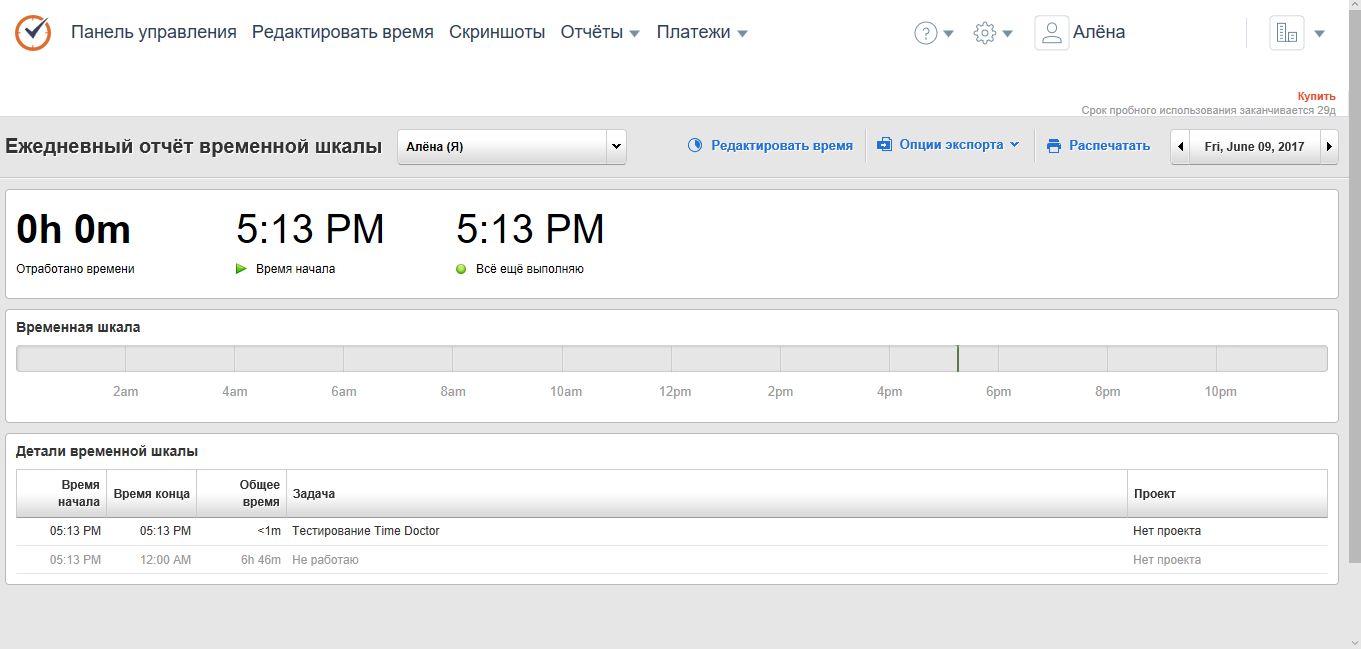The width and height of the screenshot is (1361, 649).
Task: Click the next-day arrow on the date navigator
Action: click(x=1330, y=145)
